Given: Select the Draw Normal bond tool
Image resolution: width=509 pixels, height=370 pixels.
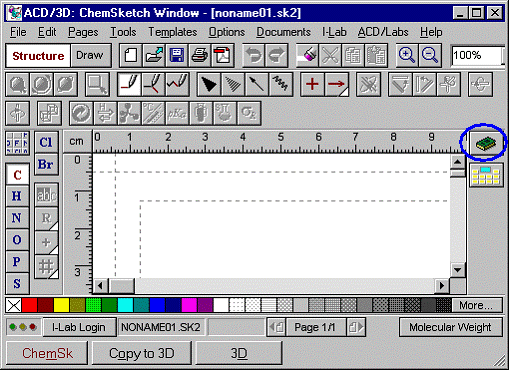Looking at the screenshot, I should click(129, 84).
